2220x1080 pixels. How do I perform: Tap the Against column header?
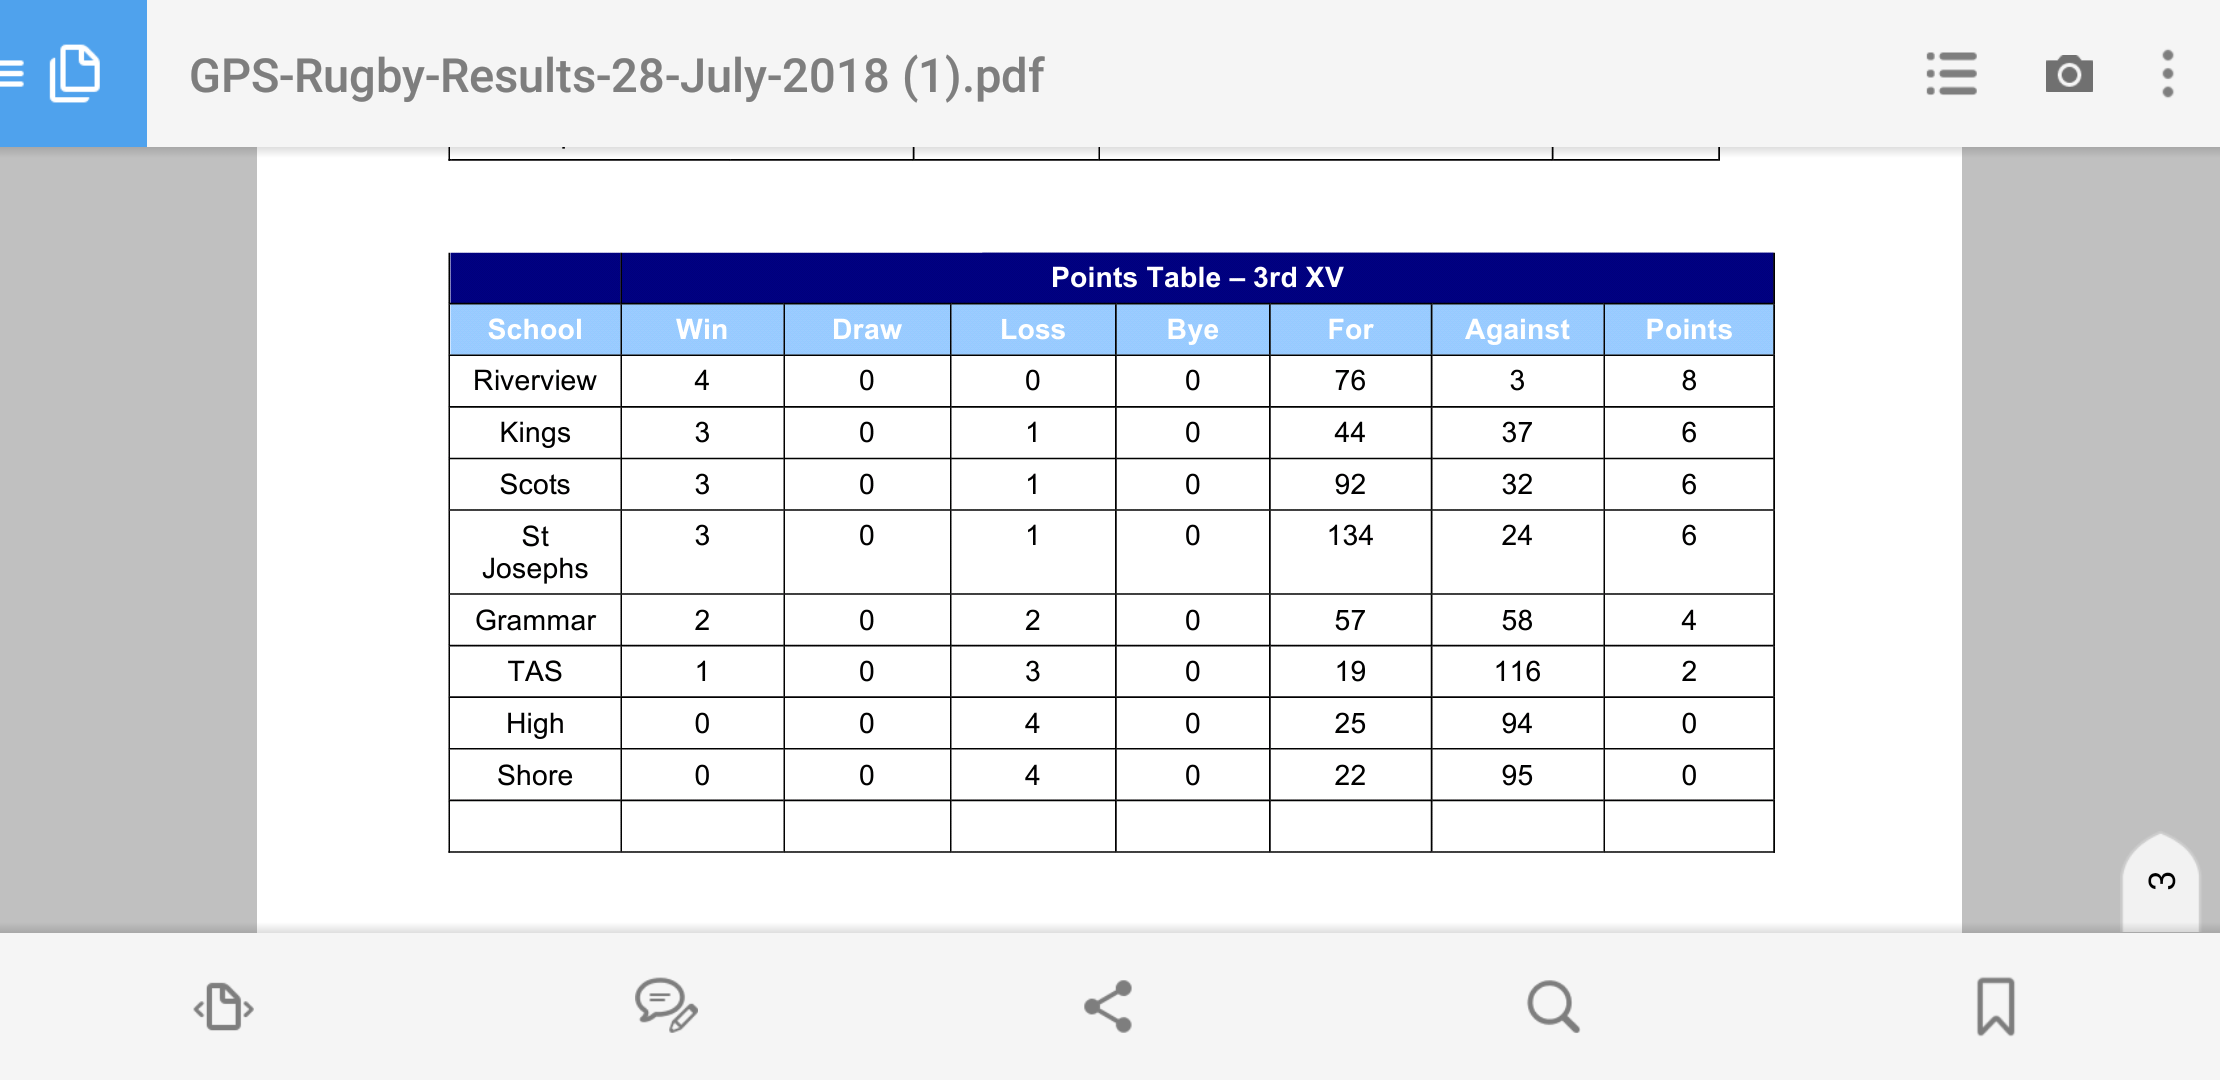[1517, 329]
